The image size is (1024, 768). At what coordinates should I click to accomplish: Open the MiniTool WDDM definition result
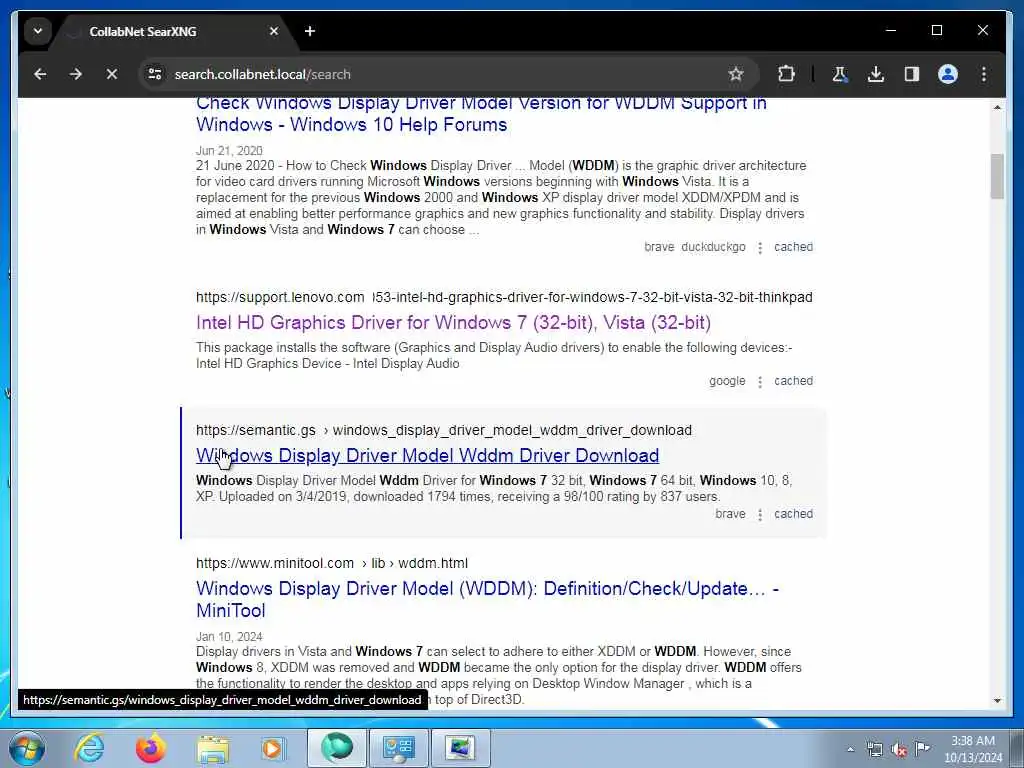[487, 599]
